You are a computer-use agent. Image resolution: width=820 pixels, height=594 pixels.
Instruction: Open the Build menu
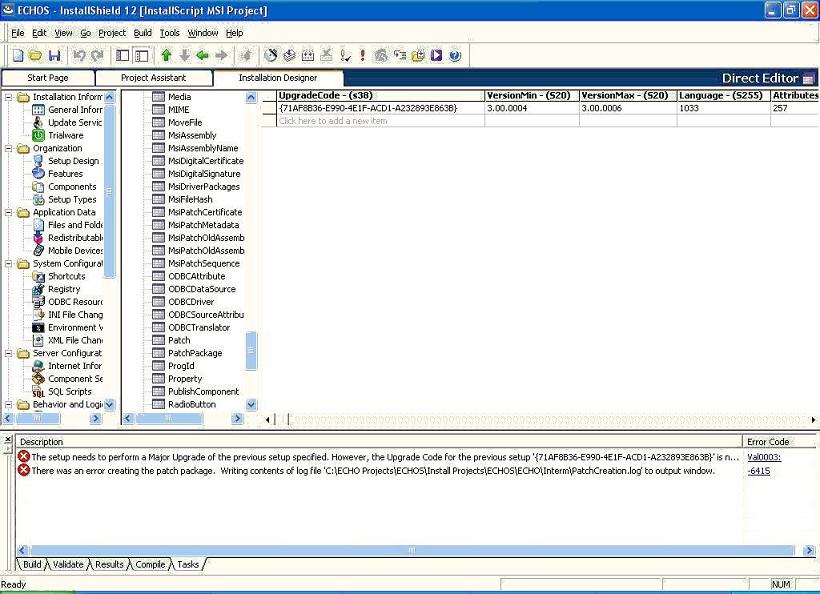click(x=143, y=33)
